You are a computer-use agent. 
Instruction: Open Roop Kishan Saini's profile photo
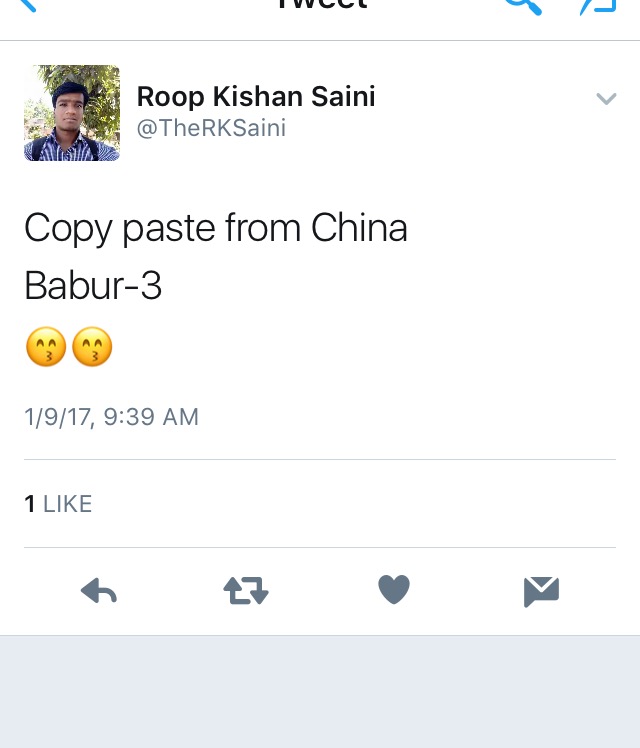[72, 113]
